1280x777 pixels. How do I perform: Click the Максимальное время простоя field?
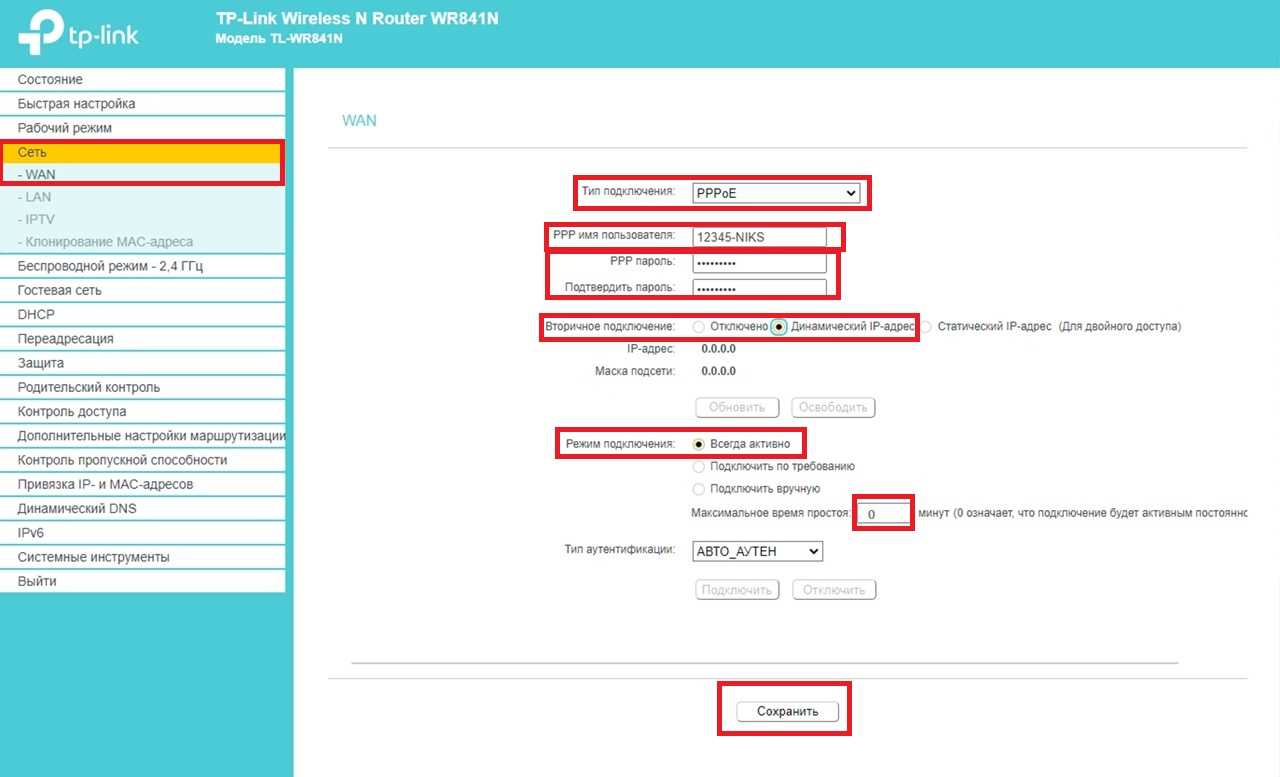(x=882, y=514)
